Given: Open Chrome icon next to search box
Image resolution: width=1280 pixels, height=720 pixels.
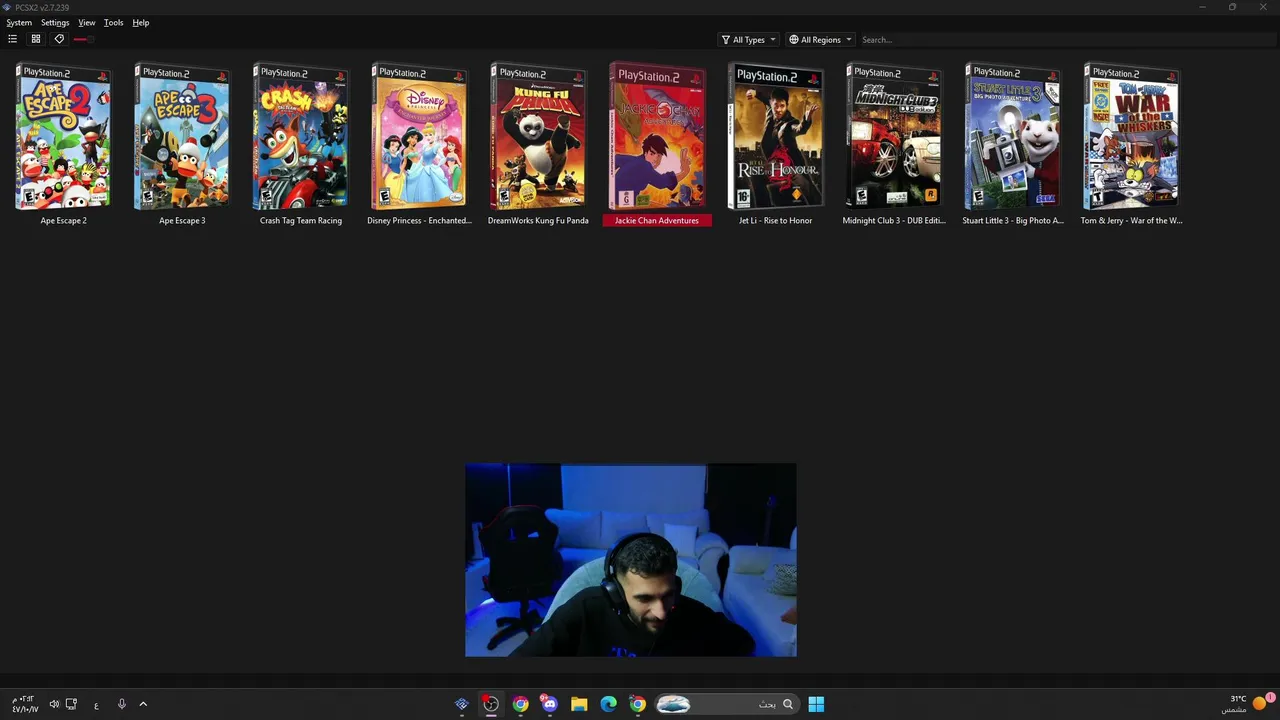Looking at the screenshot, I should coord(637,704).
